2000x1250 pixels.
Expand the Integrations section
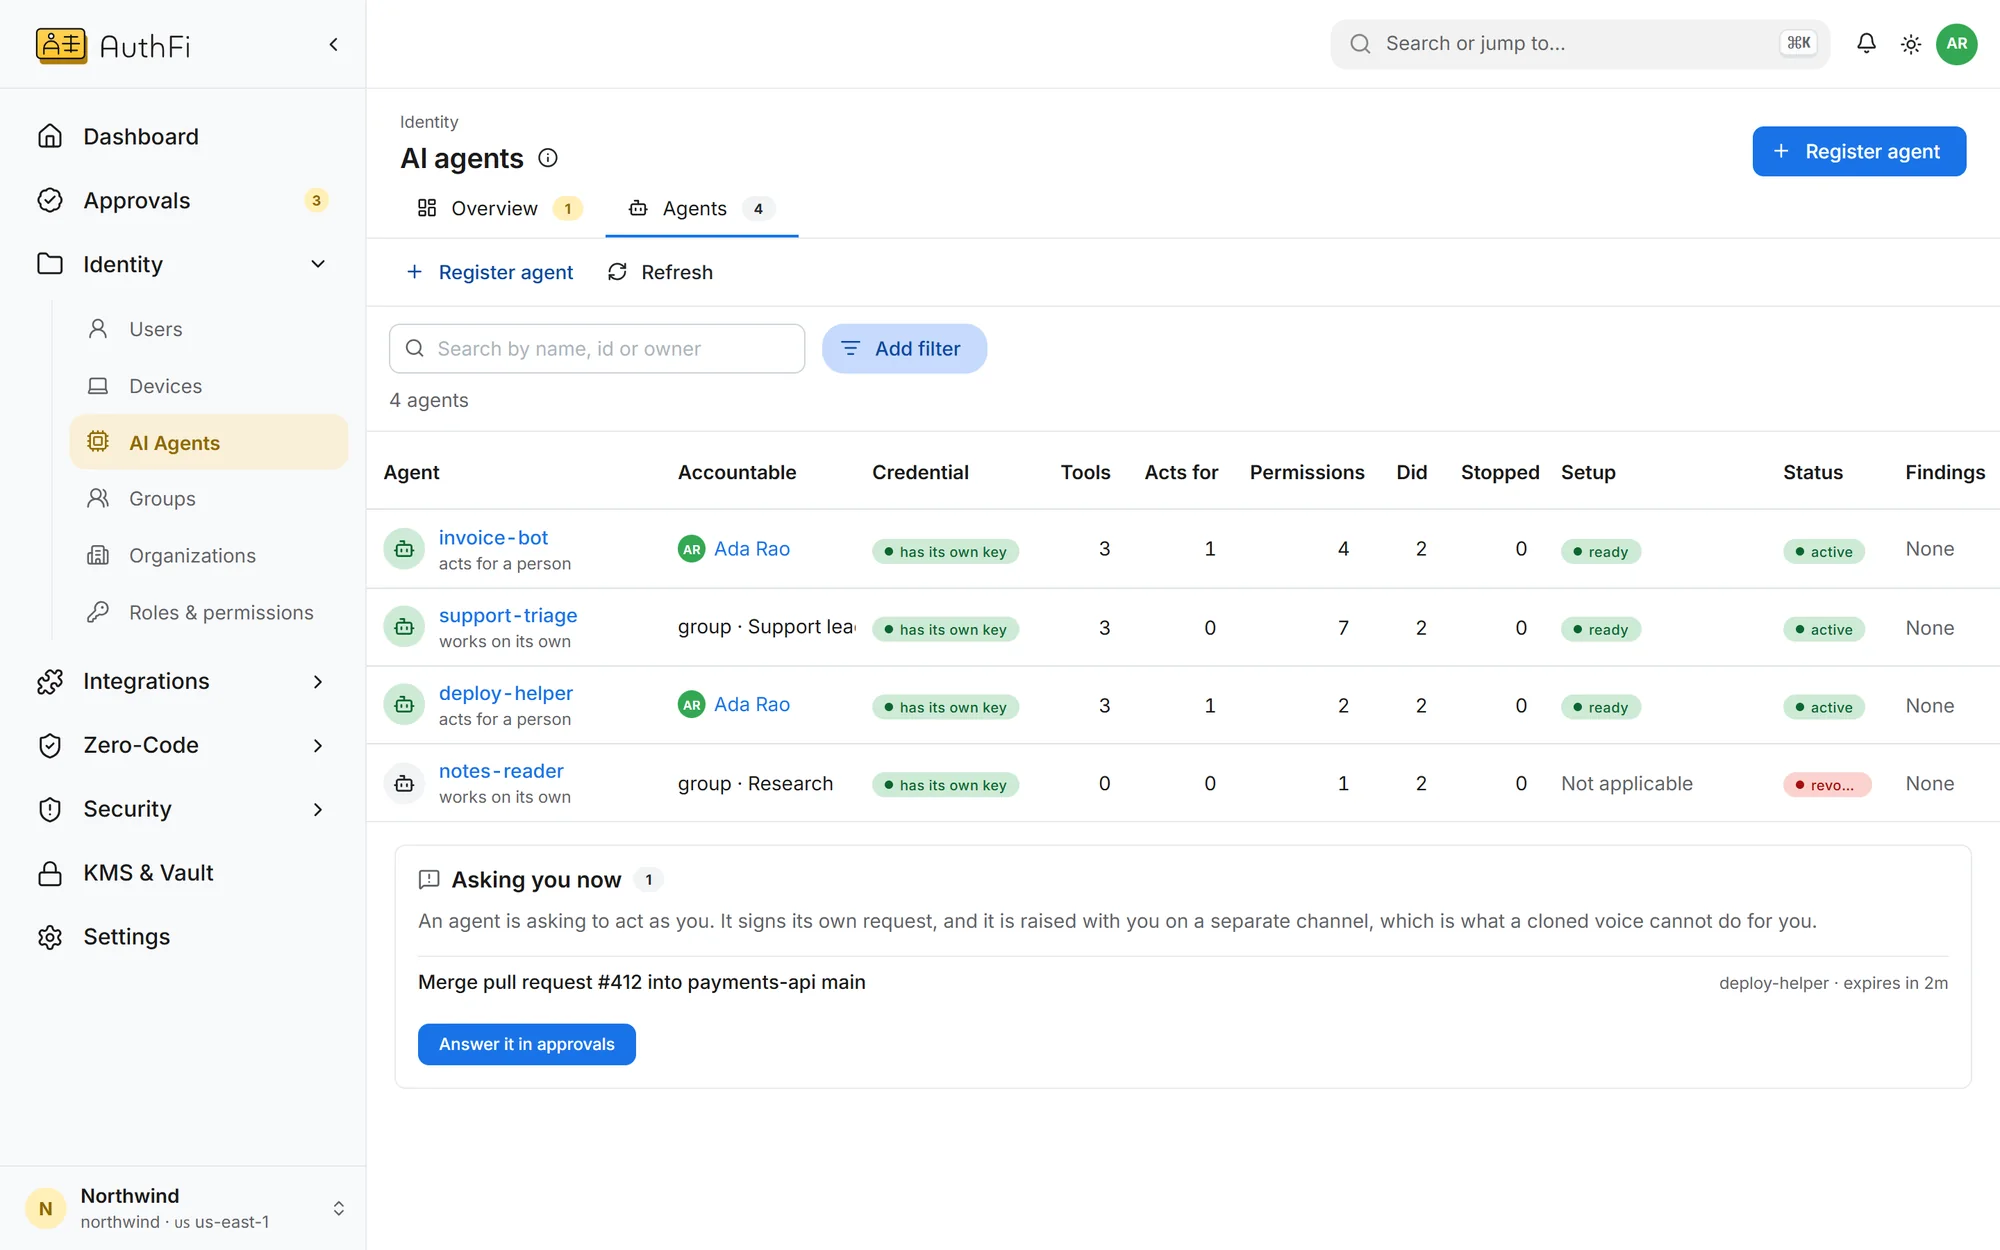[x=318, y=681]
